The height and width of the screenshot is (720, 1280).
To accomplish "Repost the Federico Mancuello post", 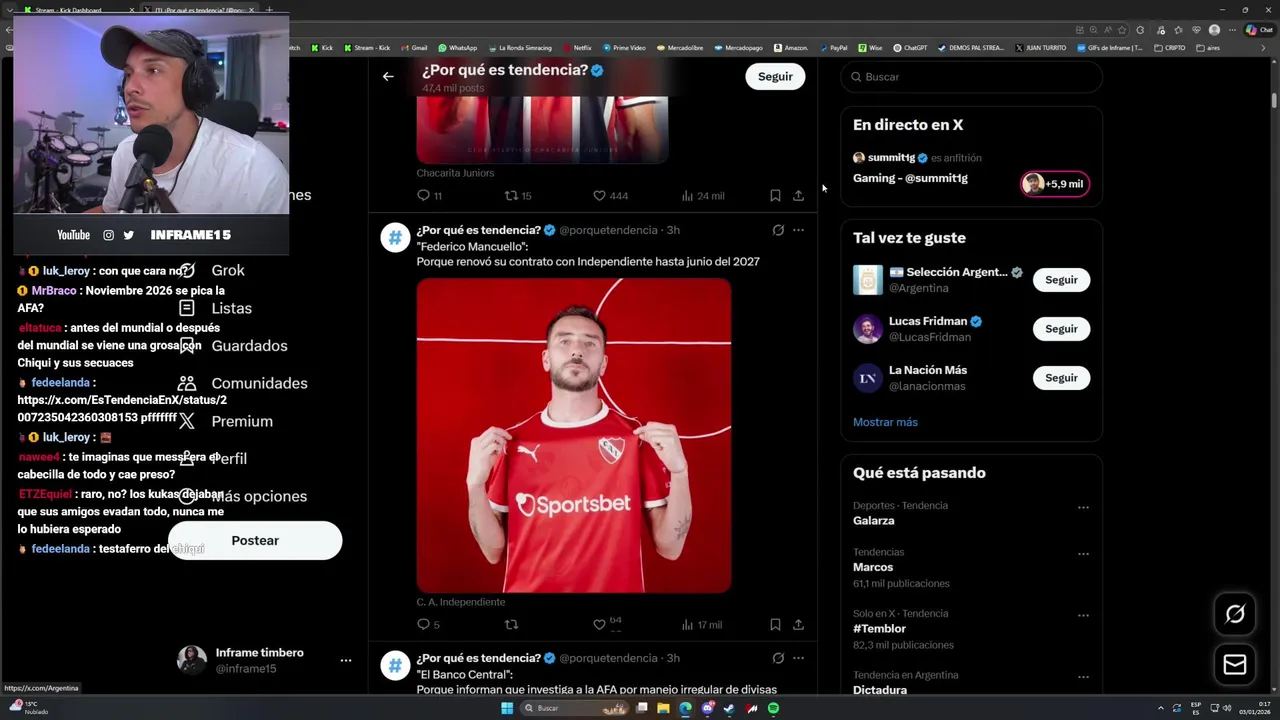I will click(x=511, y=624).
